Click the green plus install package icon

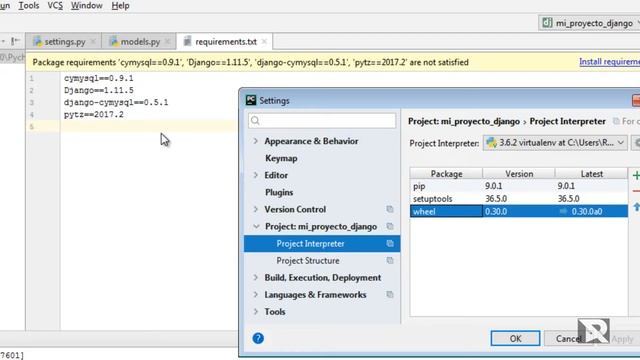point(636,176)
